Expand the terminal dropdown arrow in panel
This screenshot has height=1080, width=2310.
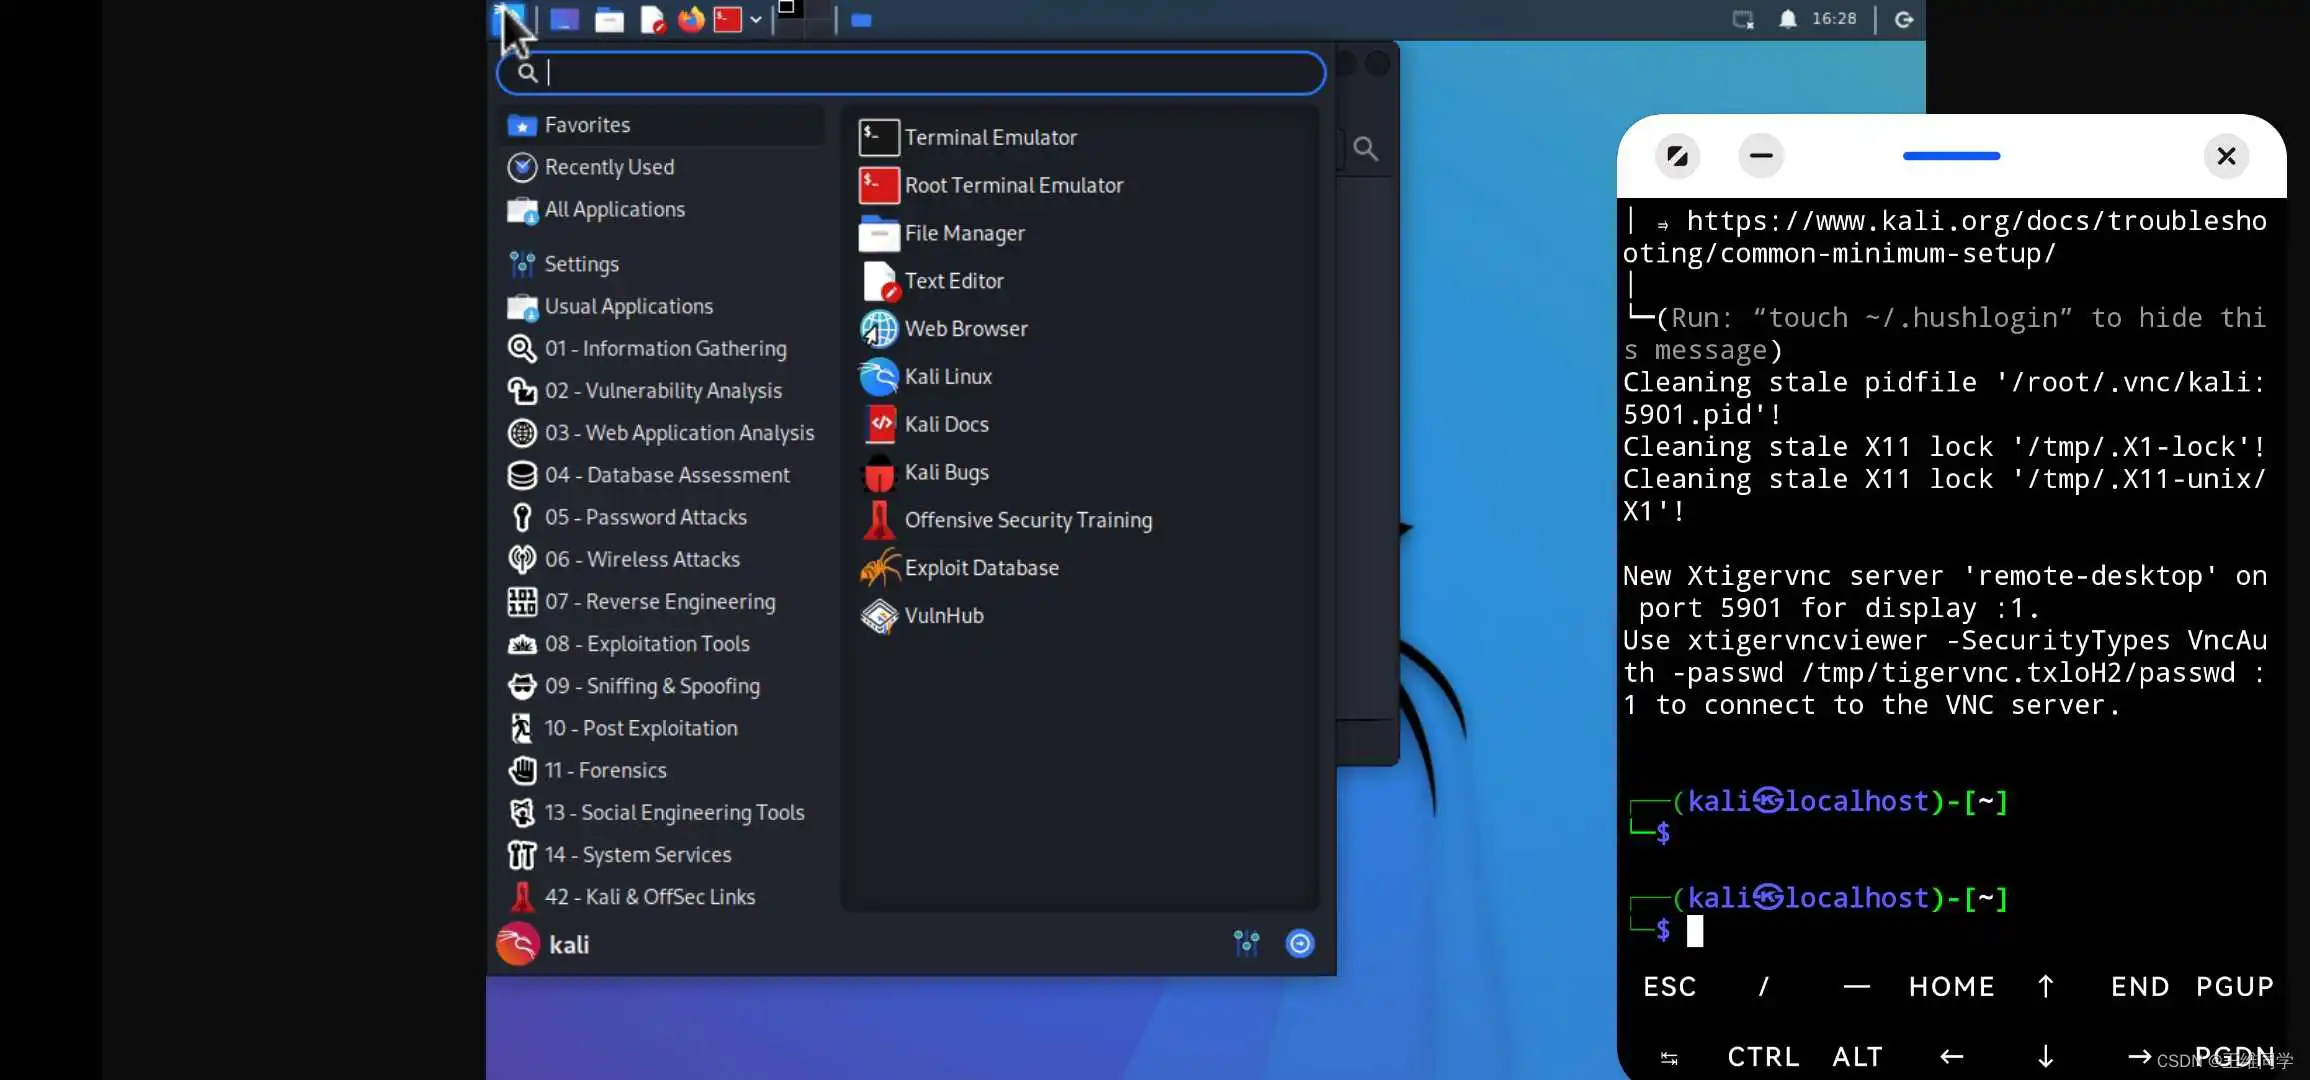(x=756, y=19)
